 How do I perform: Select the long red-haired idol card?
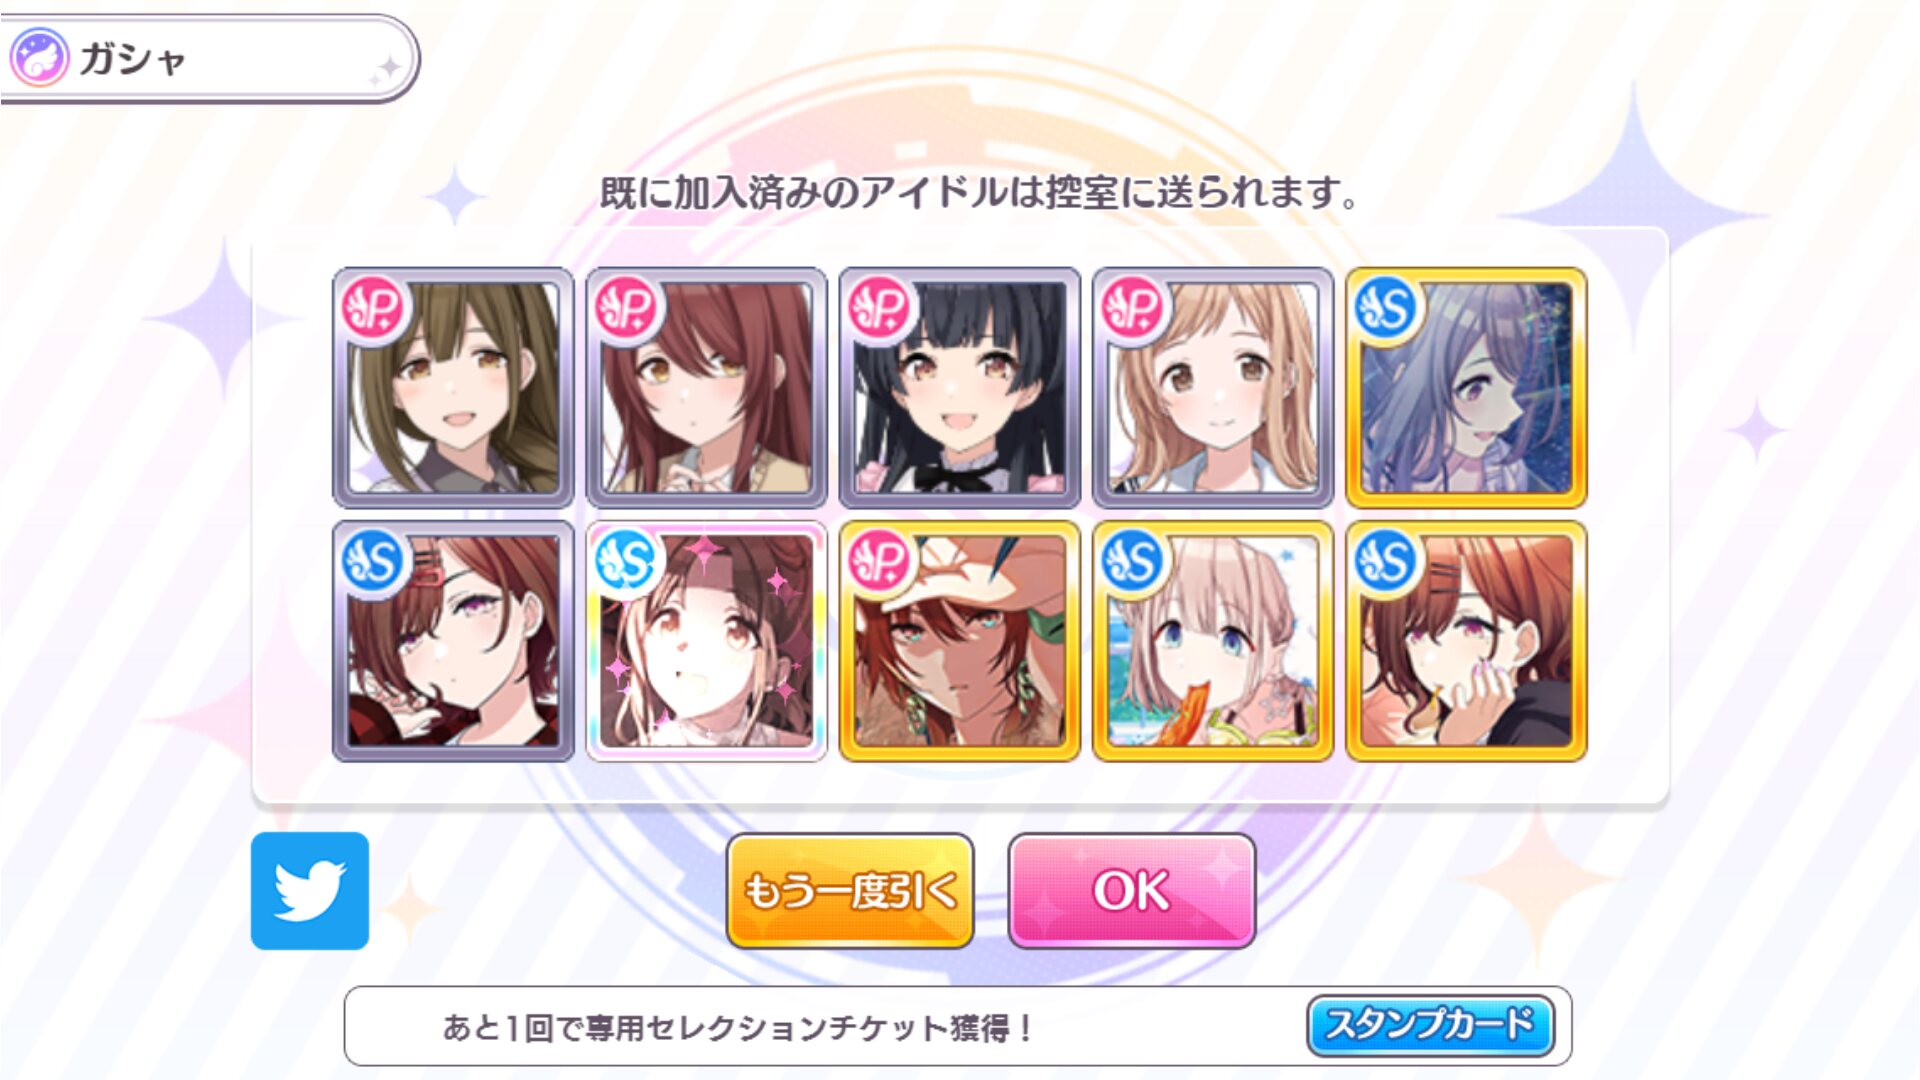coord(706,387)
